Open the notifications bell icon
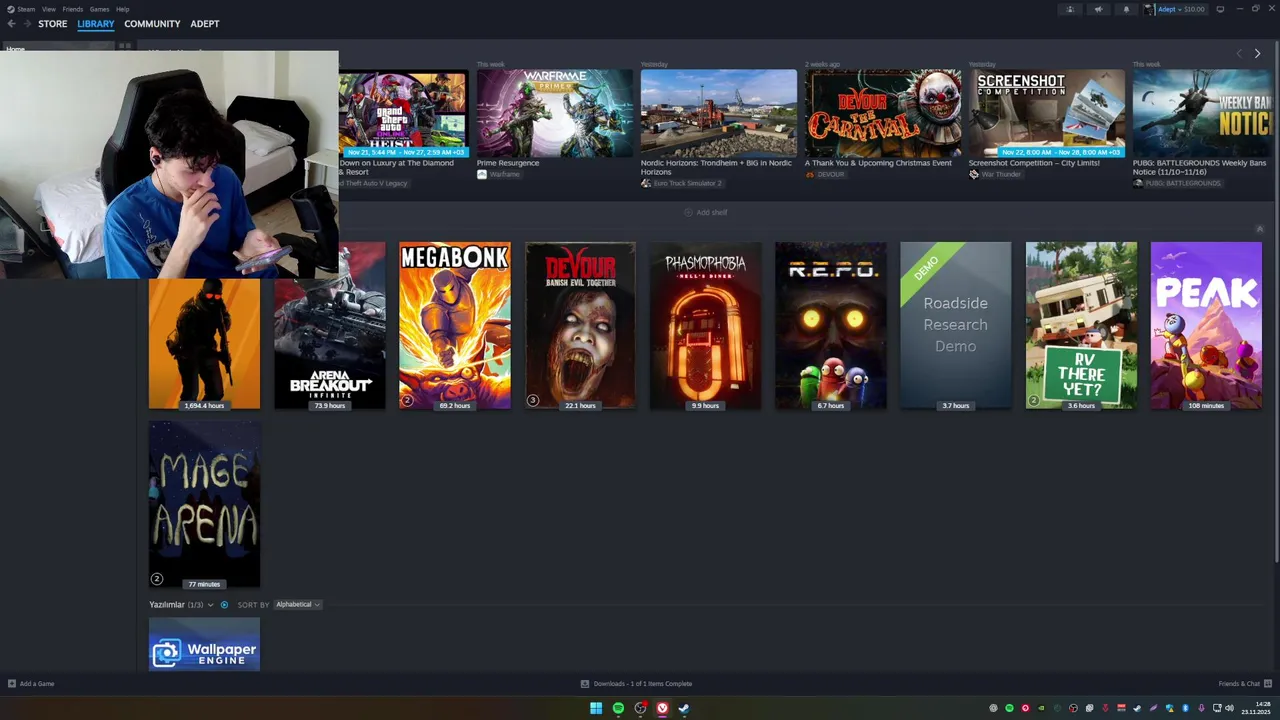 pyautogui.click(x=1126, y=9)
